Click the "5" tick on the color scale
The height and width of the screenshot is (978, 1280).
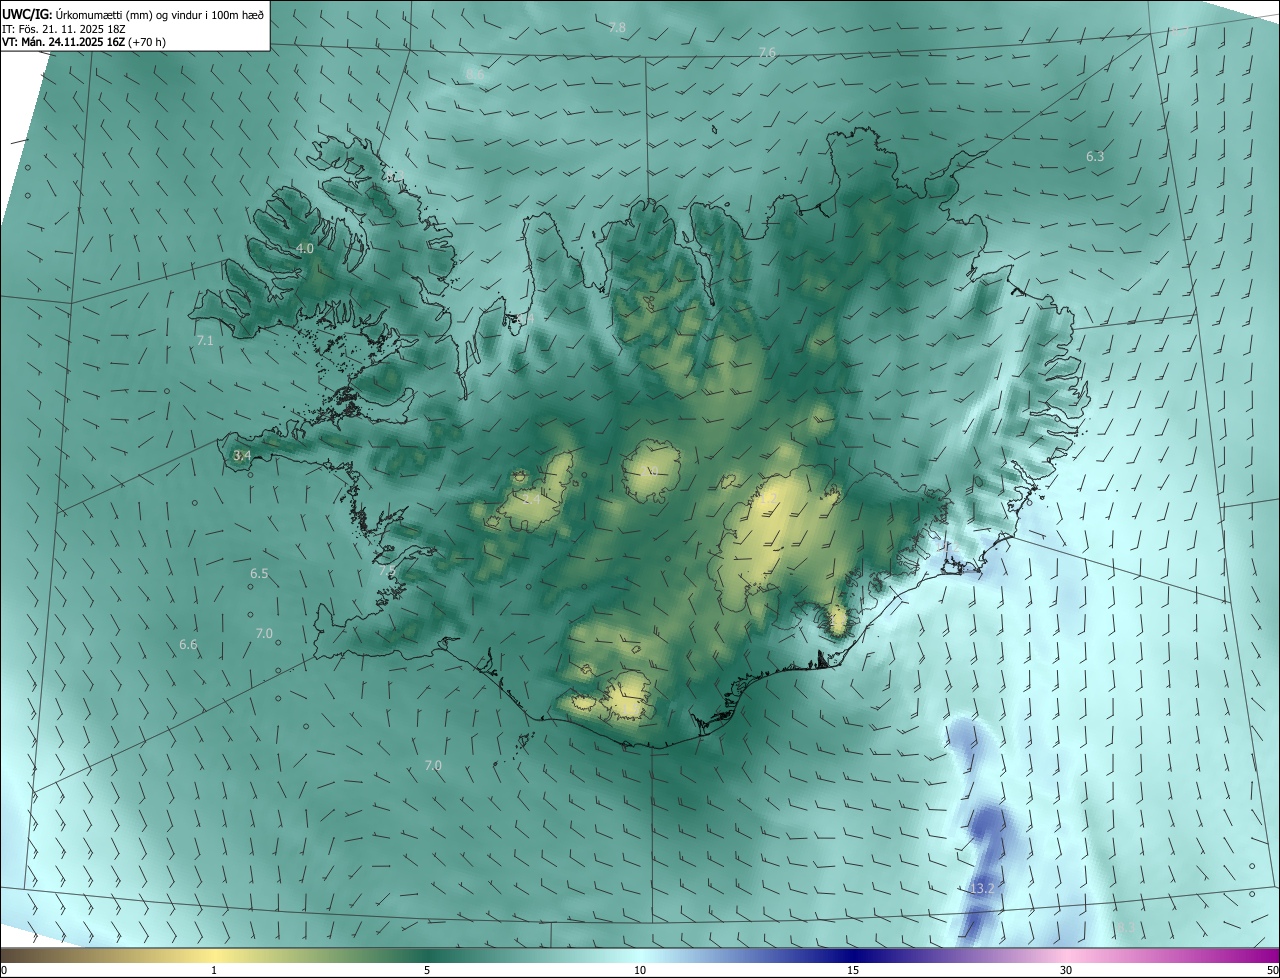[427, 971]
